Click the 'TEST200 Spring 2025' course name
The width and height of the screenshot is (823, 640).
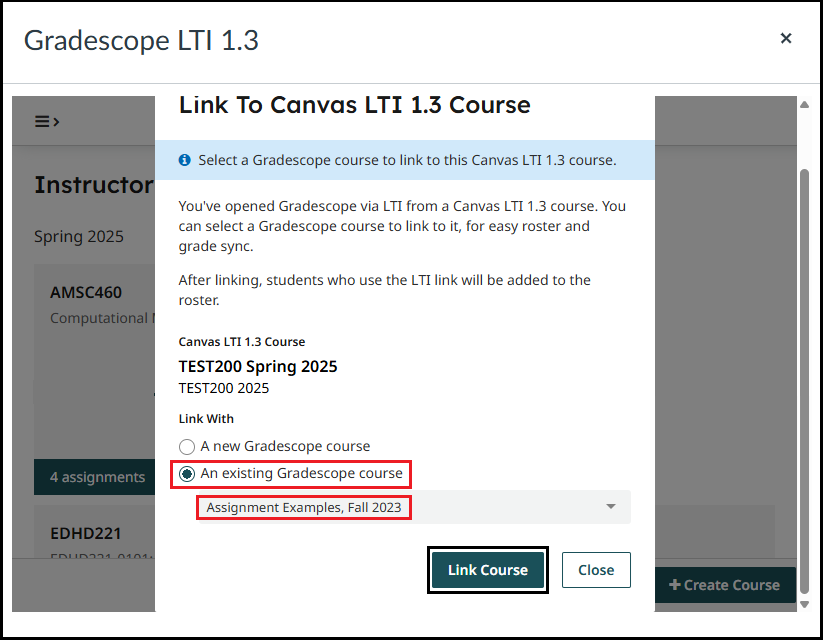[x=258, y=366]
